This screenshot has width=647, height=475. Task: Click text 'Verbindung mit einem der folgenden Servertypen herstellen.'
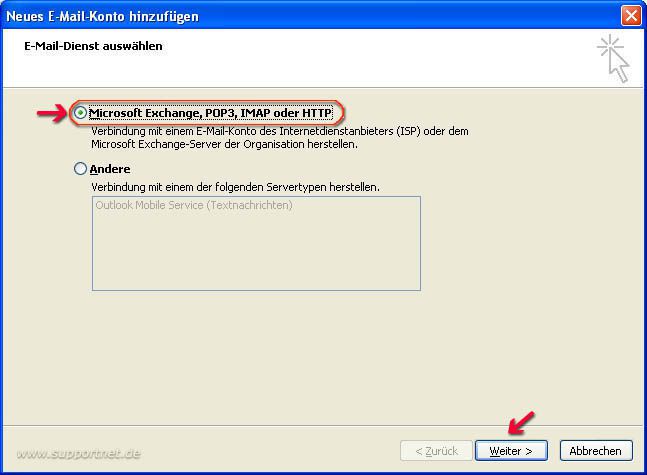click(235, 187)
